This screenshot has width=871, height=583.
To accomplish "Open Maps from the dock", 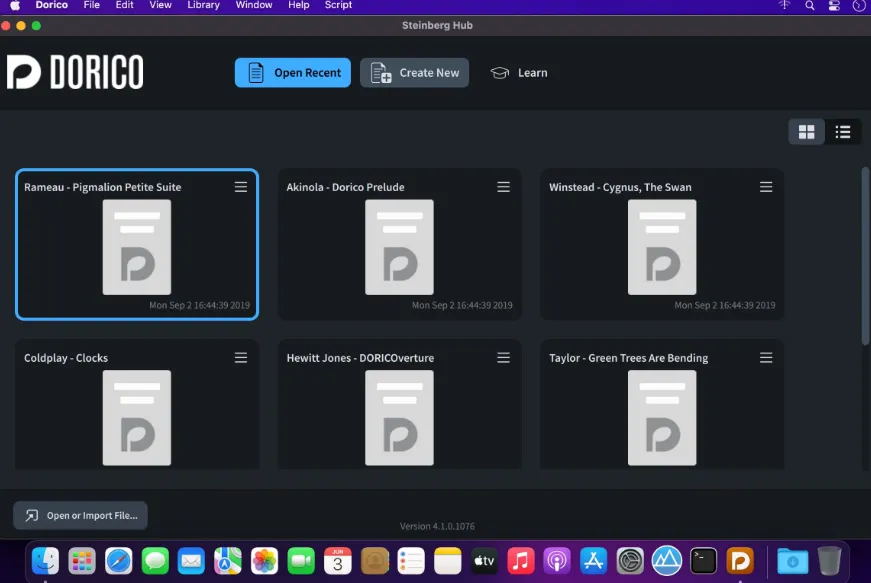I will [228, 561].
